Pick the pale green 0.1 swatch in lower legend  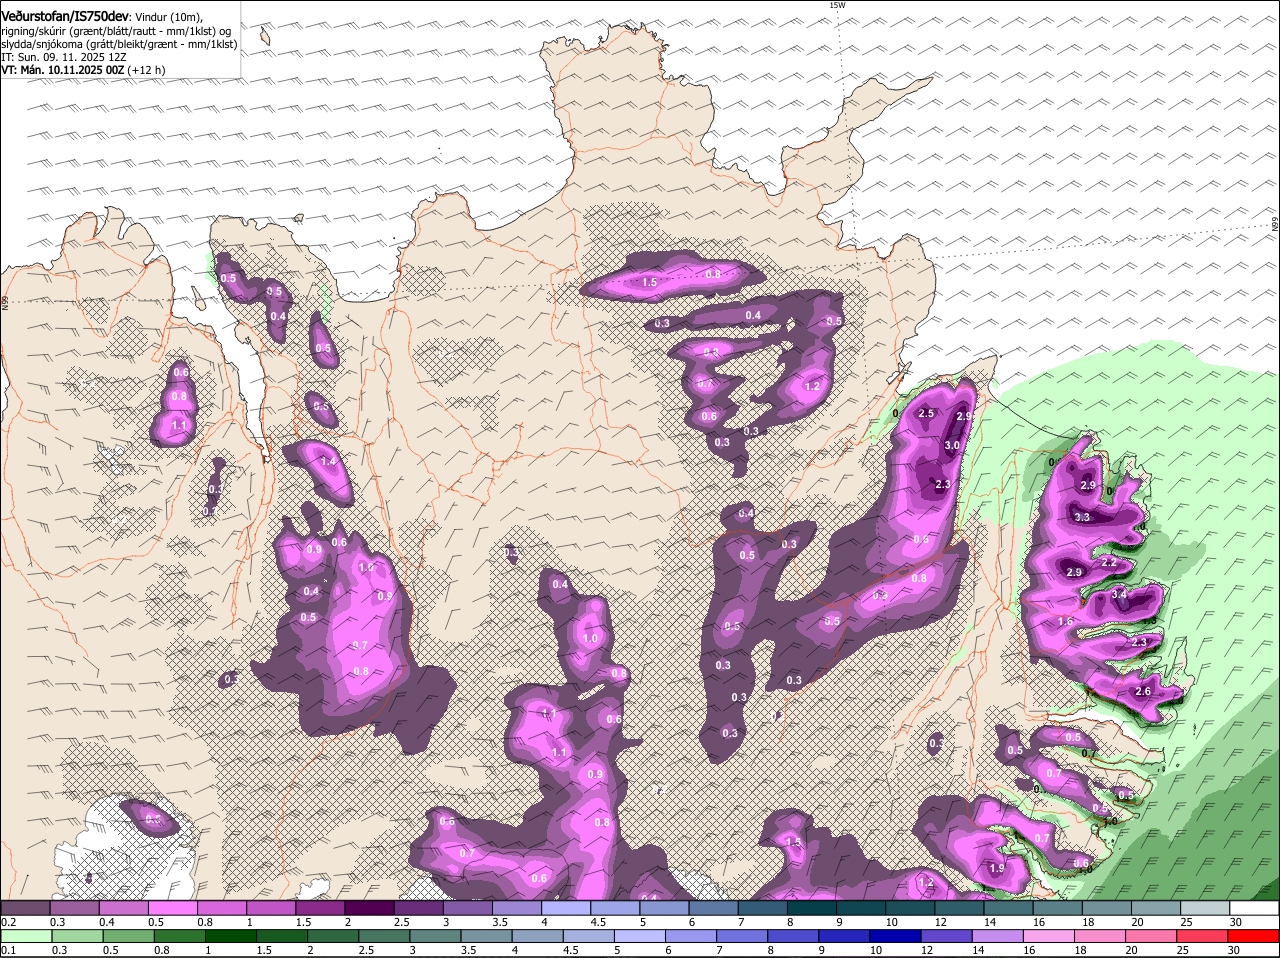pyautogui.click(x=26, y=936)
